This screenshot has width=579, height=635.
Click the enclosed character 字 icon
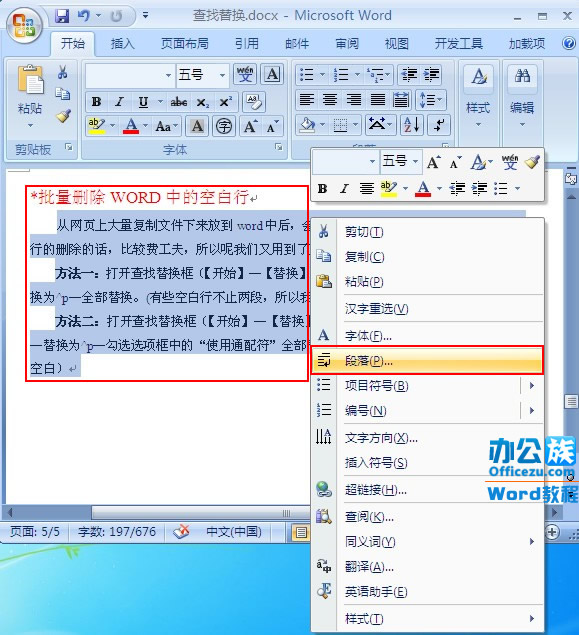224,126
